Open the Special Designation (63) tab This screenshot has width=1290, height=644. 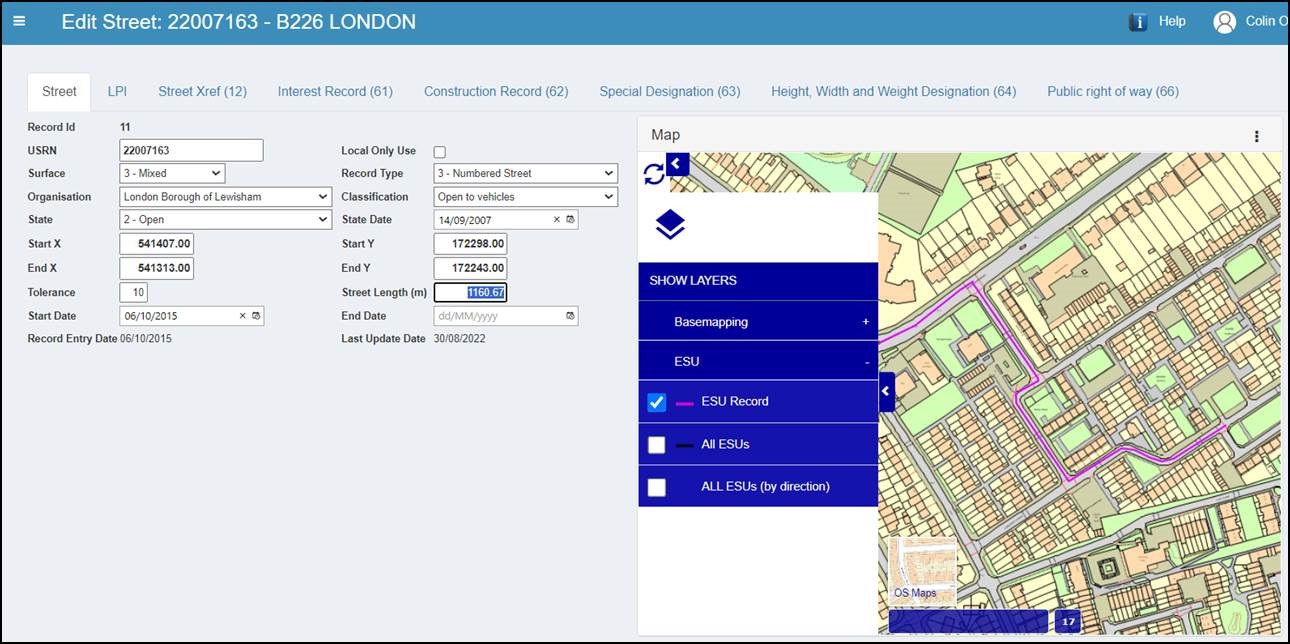click(x=670, y=91)
